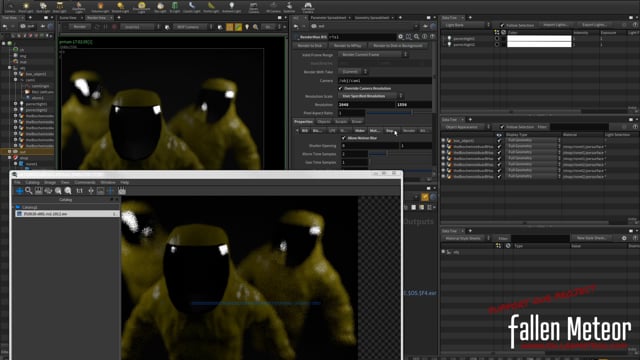
Task: Select the Gamepad Camera shelf tool
Action: click(308, 7)
